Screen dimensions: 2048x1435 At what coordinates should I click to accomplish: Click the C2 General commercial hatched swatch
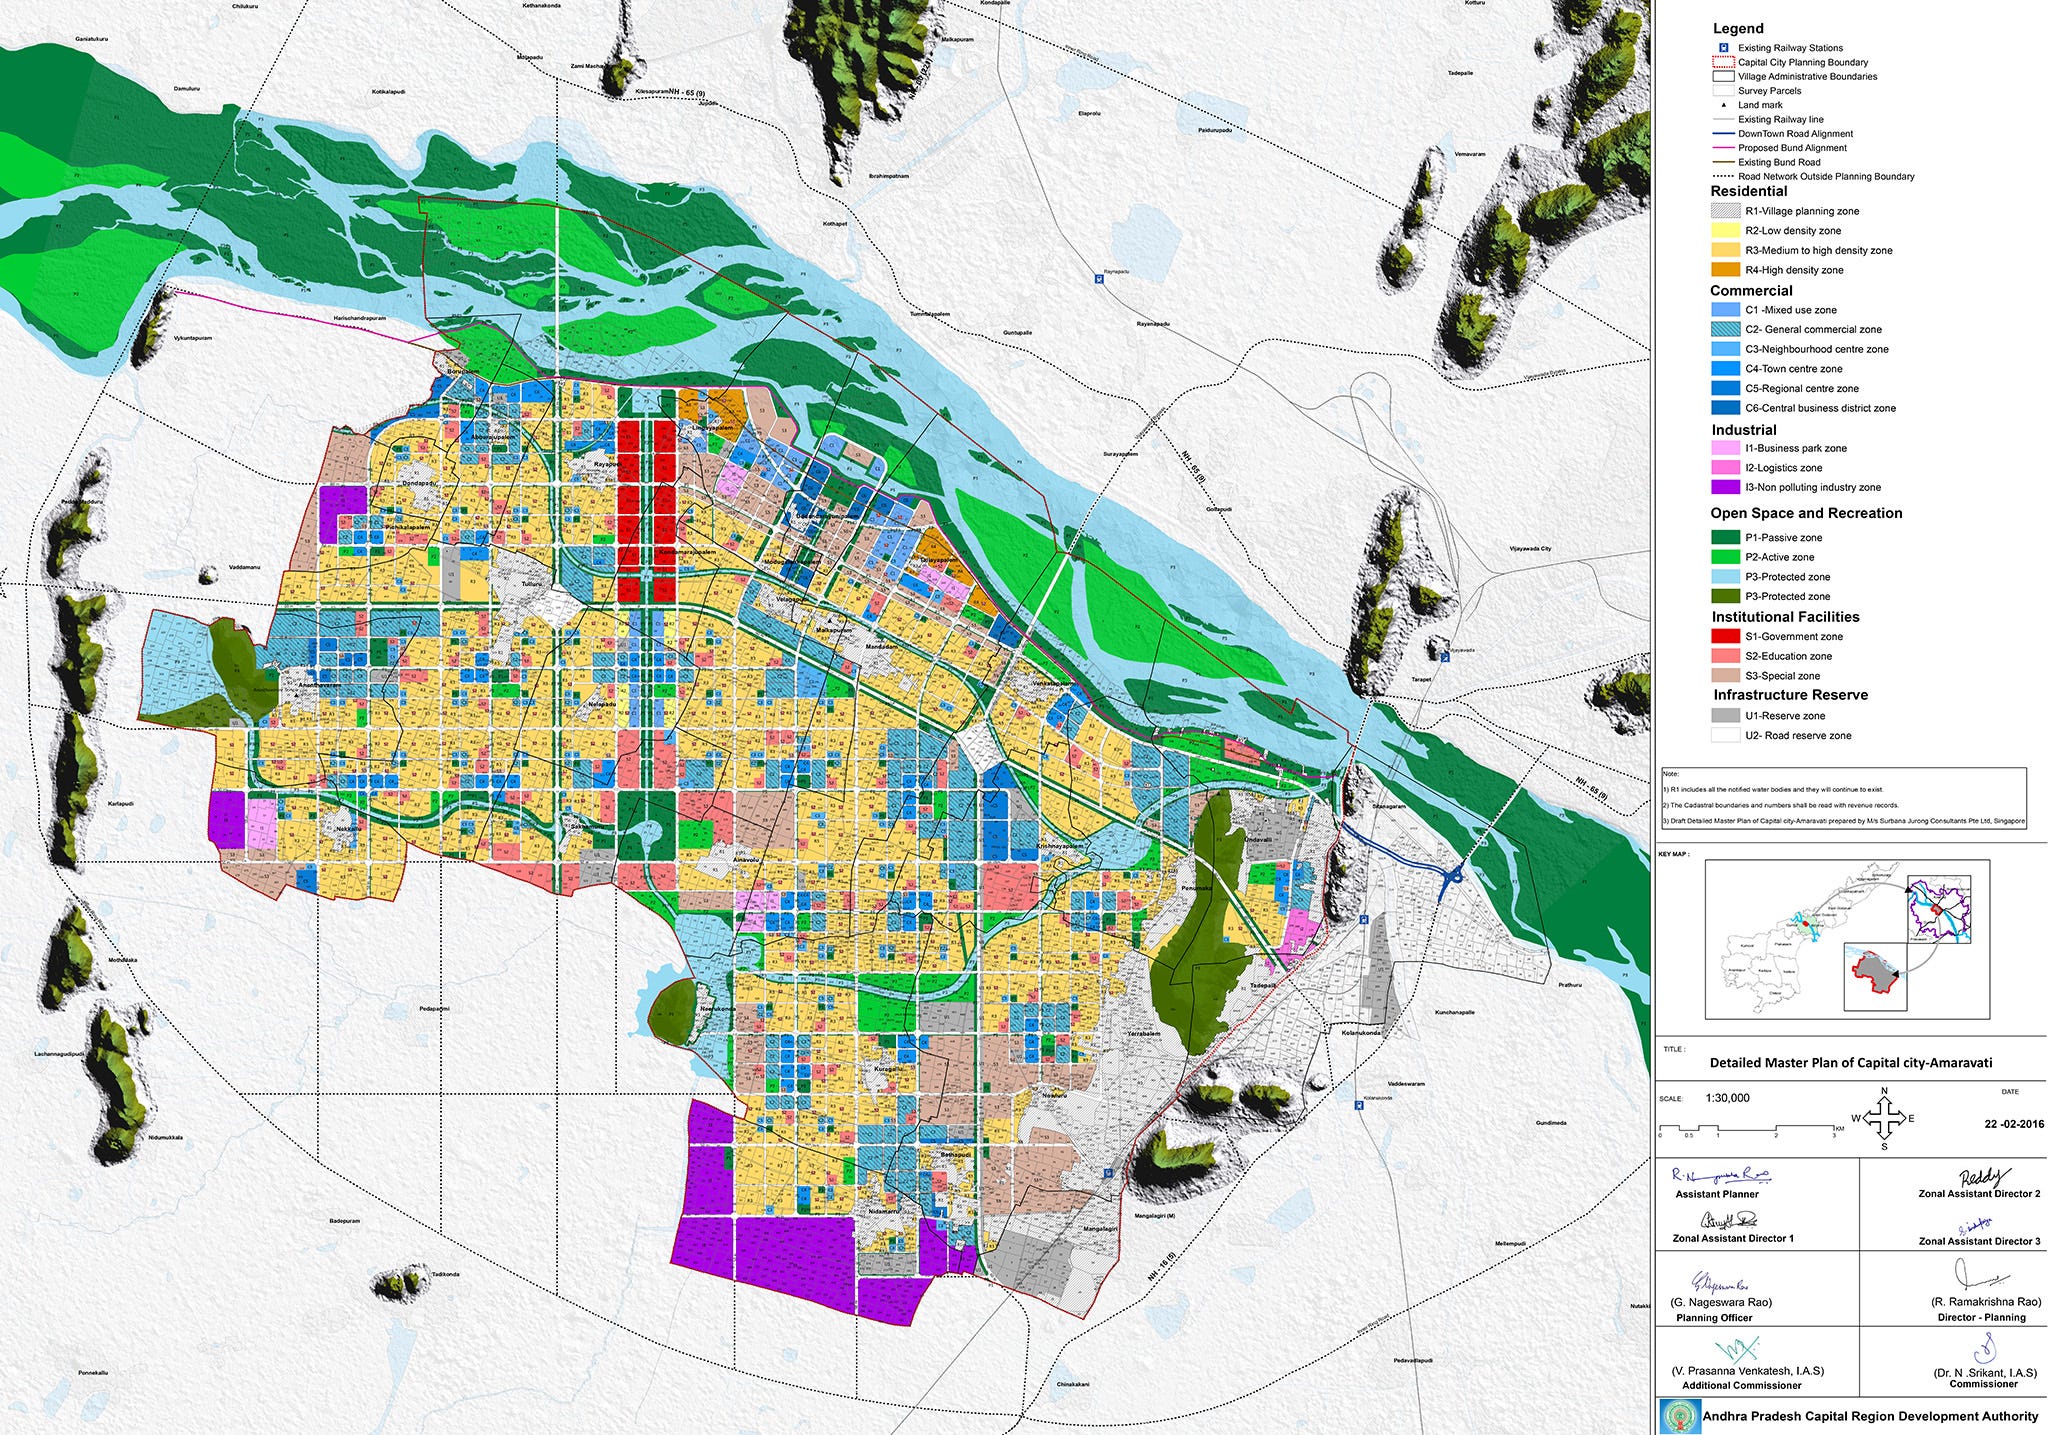click(x=1725, y=330)
